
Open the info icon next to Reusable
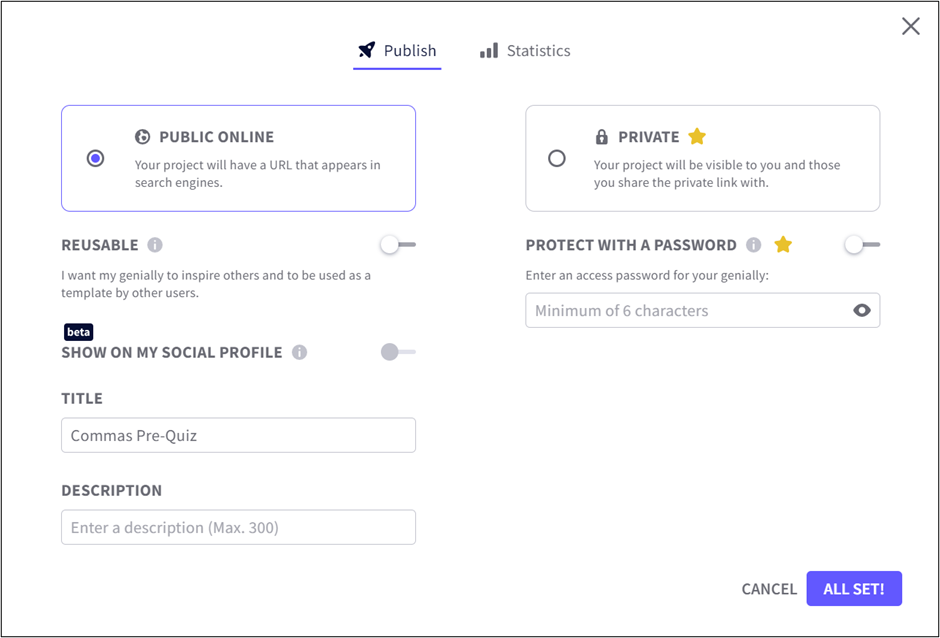pos(155,245)
